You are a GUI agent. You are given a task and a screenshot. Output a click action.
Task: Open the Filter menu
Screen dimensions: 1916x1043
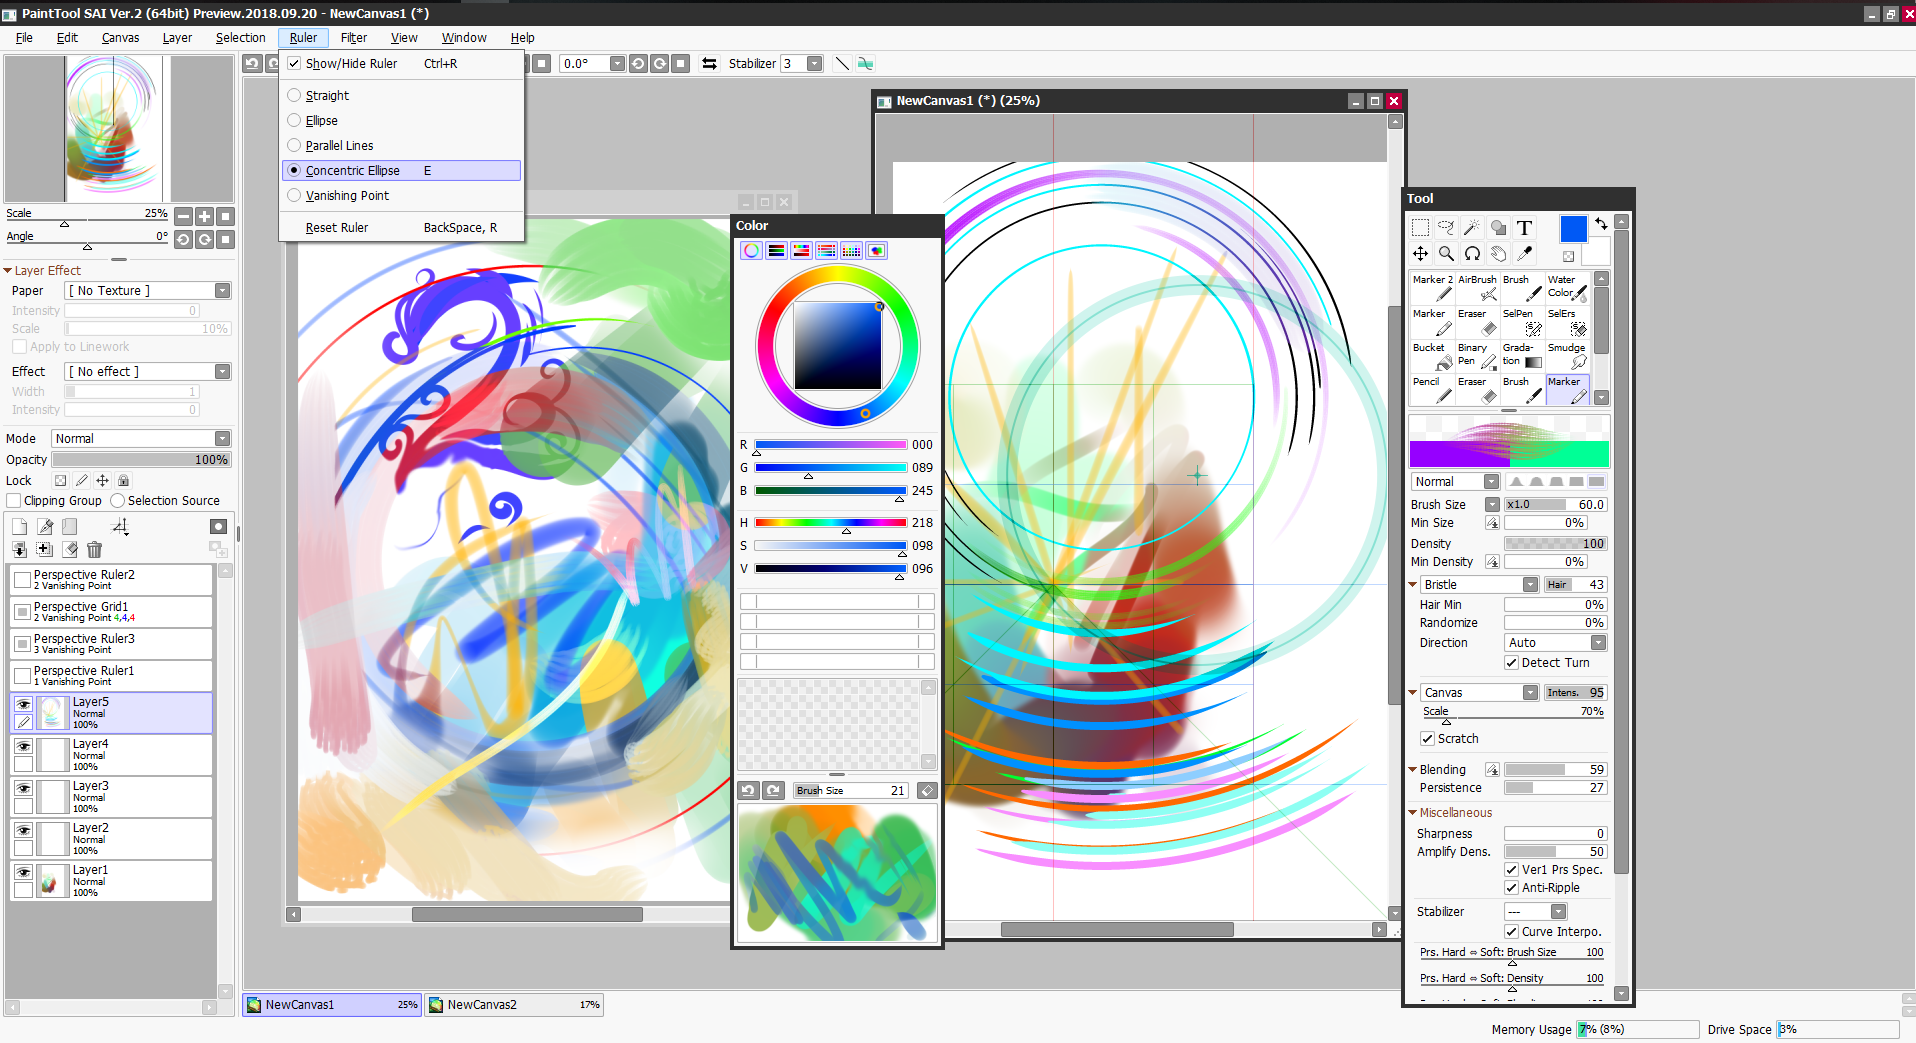click(x=353, y=37)
